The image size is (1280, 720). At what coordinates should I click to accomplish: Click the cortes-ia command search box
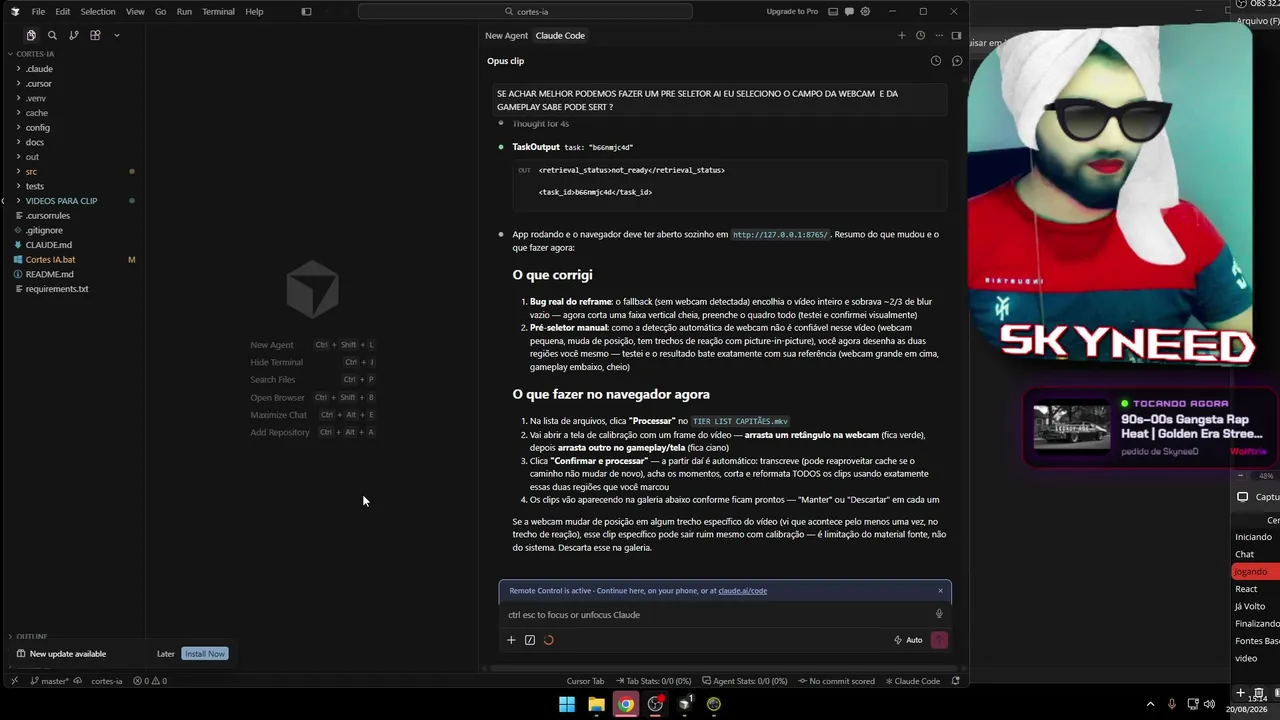click(525, 12)
